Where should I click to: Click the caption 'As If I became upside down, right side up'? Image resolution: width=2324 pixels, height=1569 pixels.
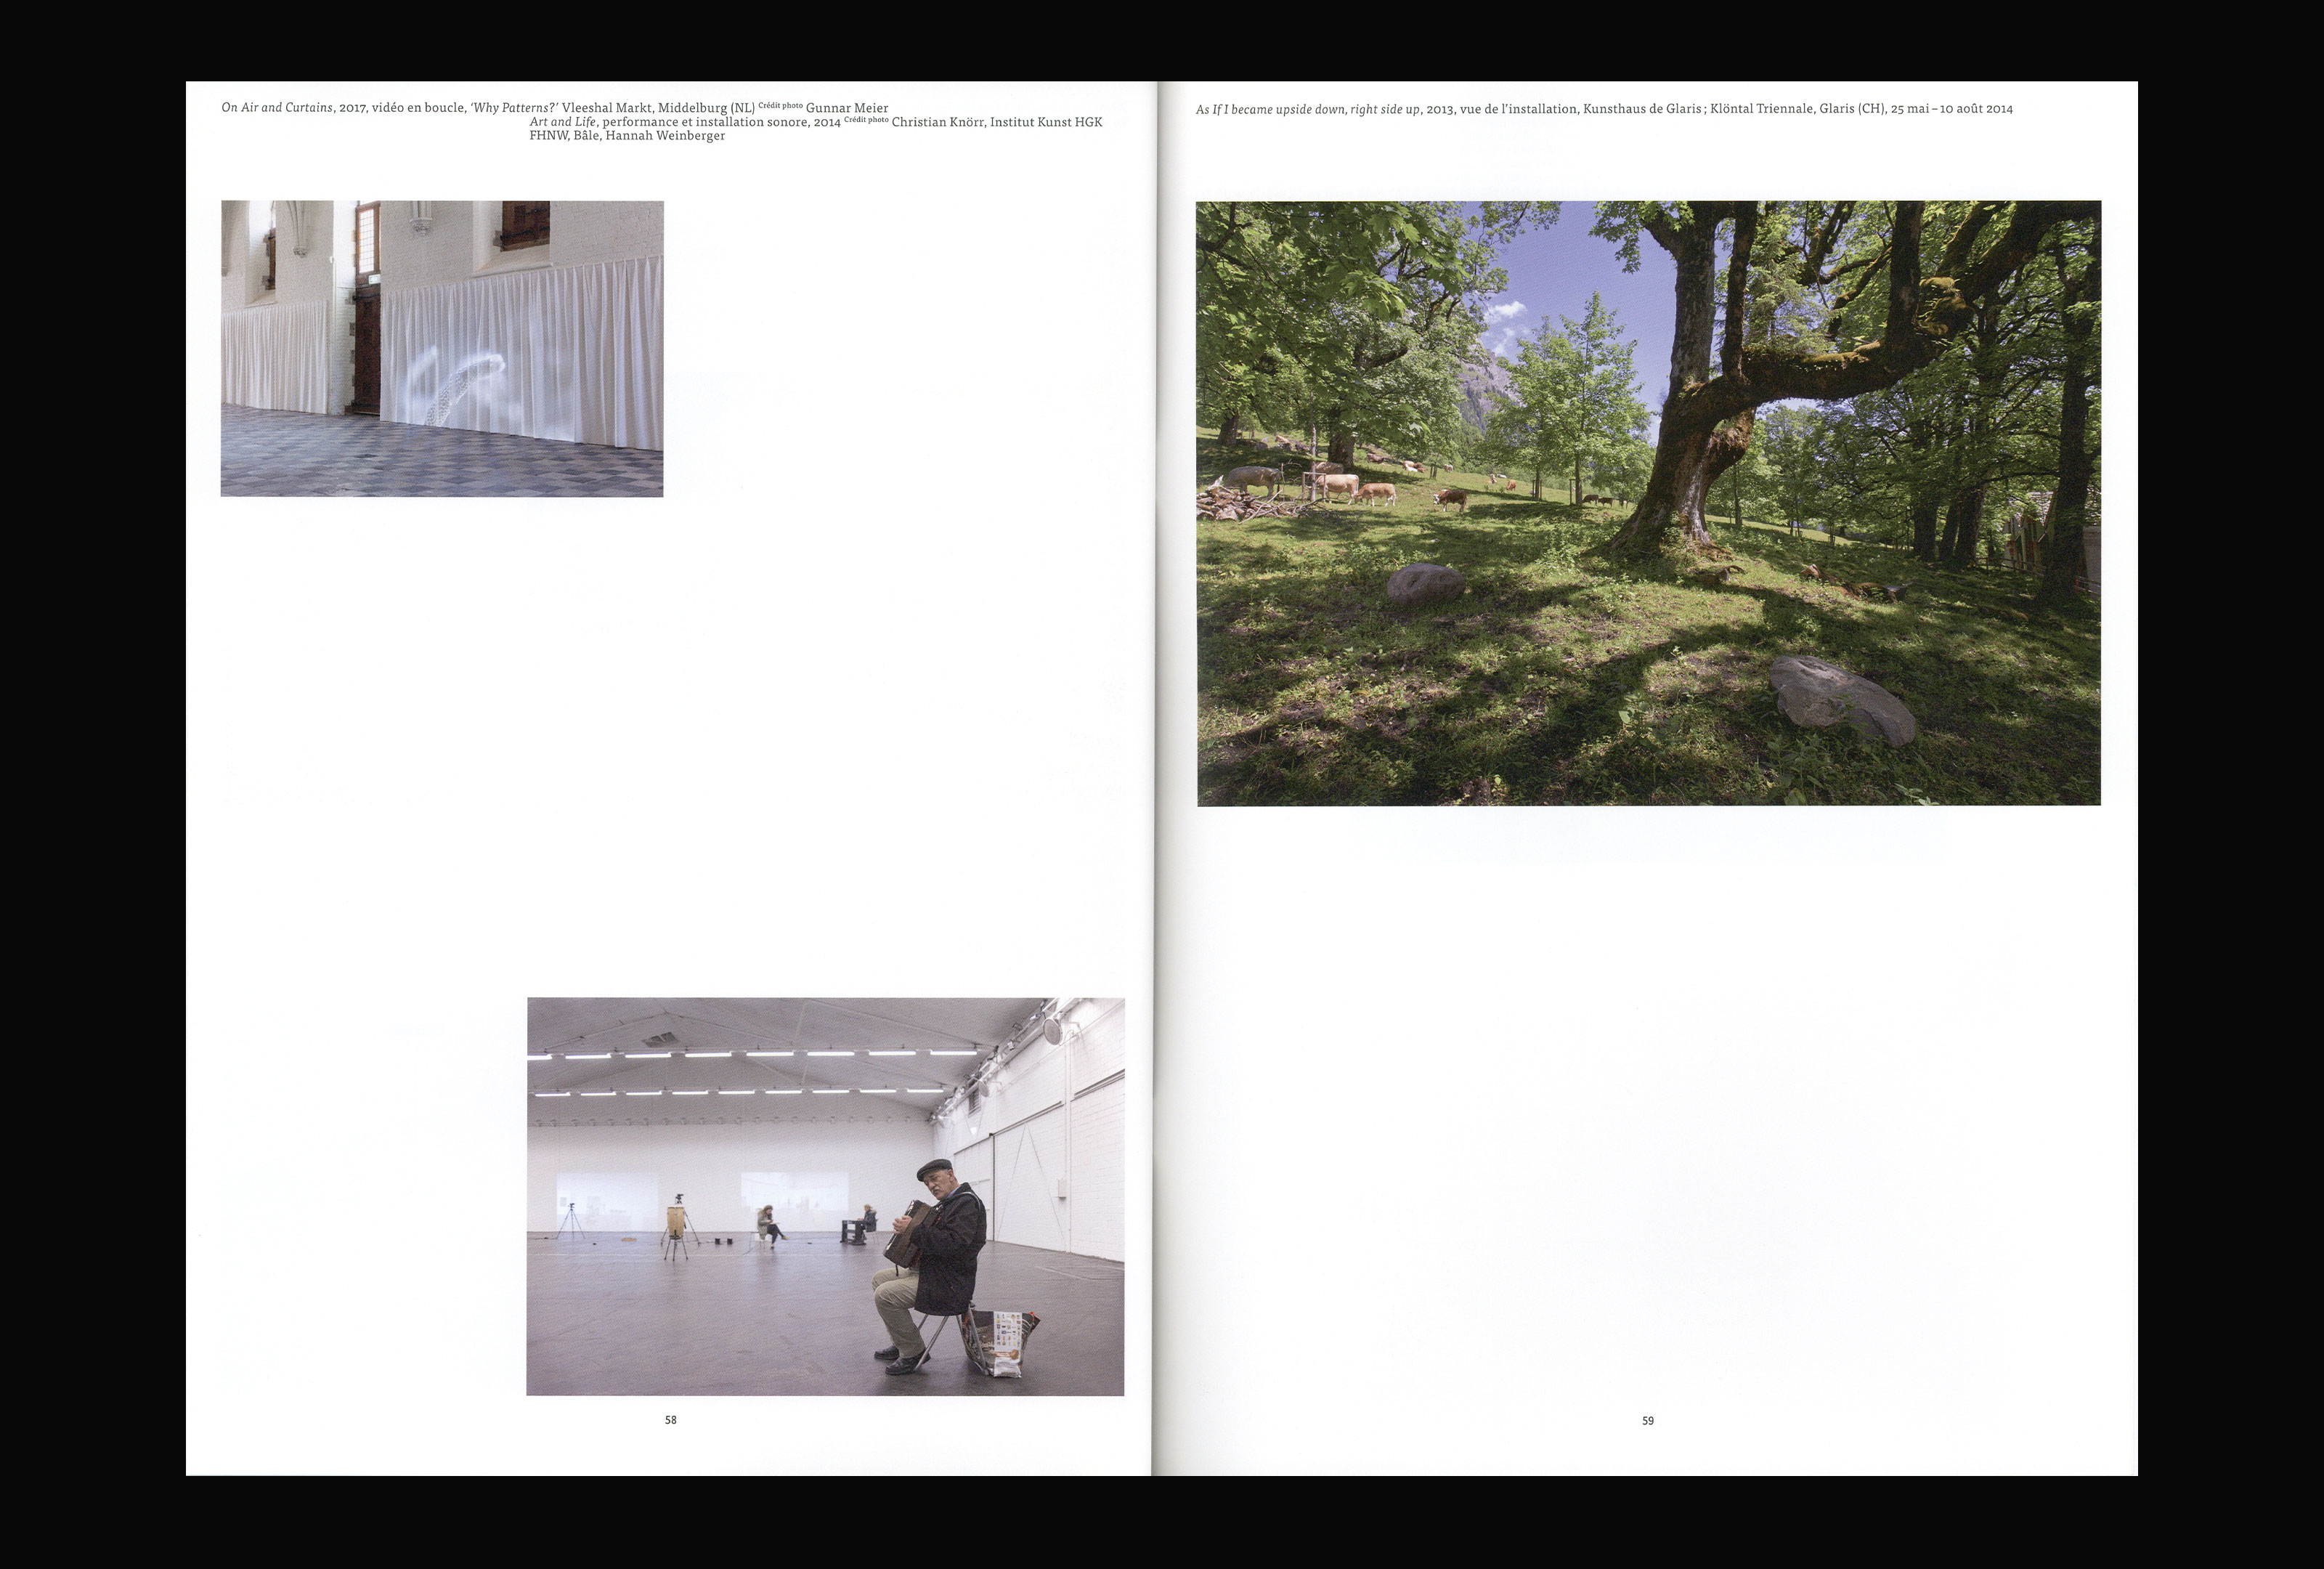[1308, 109]
